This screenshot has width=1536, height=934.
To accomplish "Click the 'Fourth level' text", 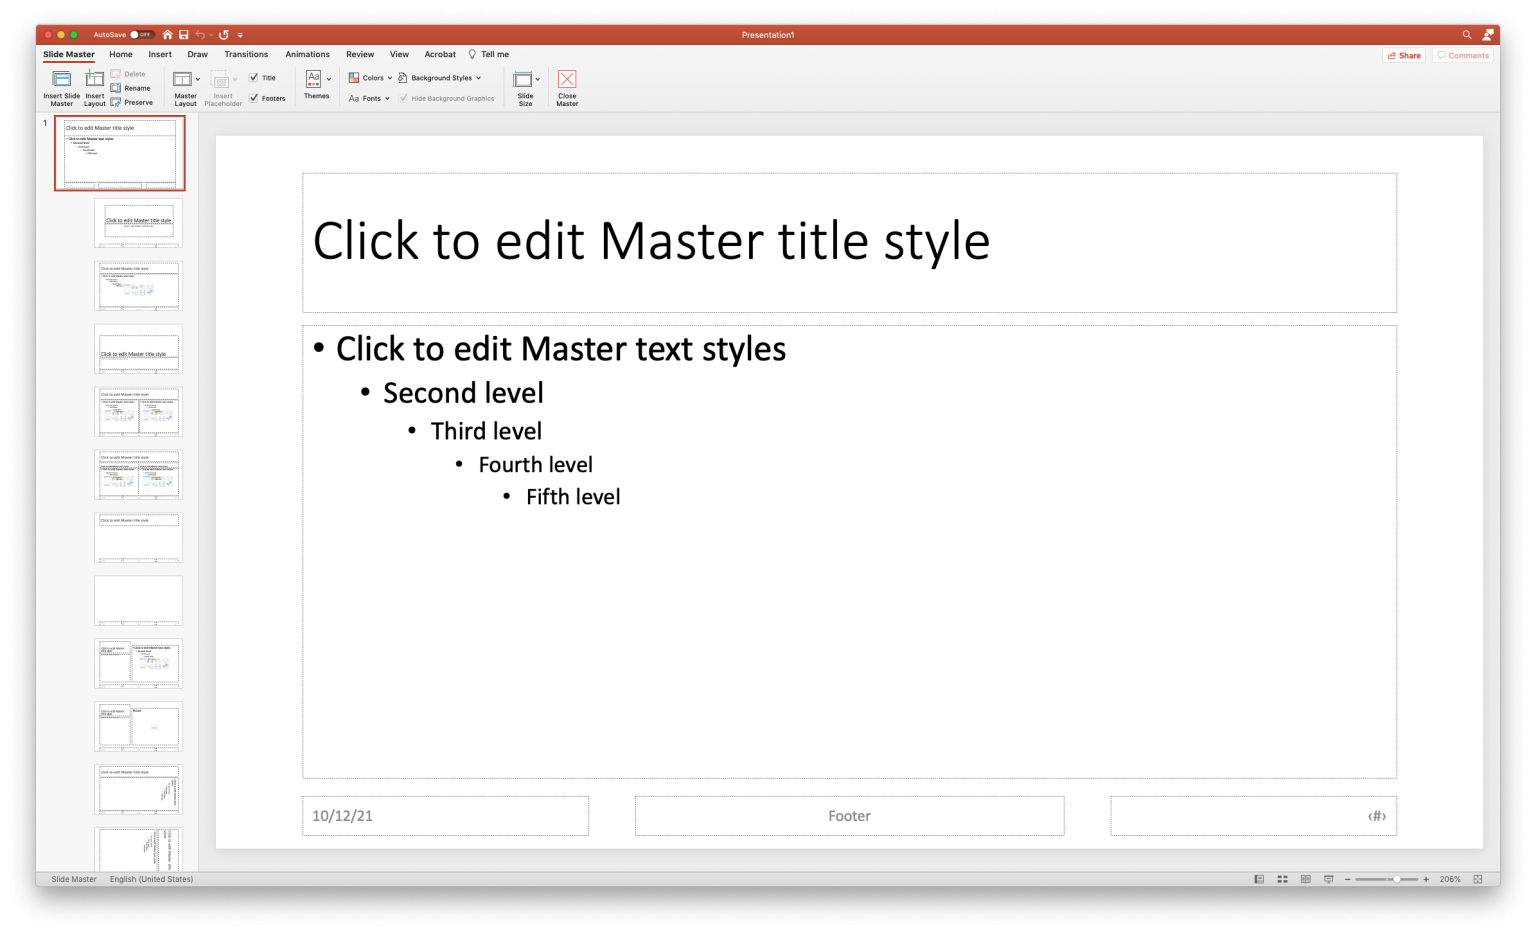I will (535, 465).
